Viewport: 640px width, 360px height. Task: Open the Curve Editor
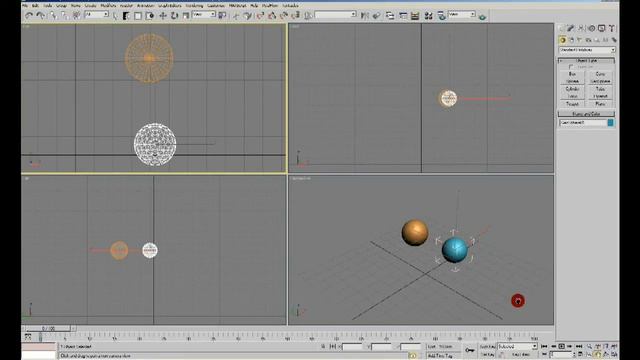403,16
